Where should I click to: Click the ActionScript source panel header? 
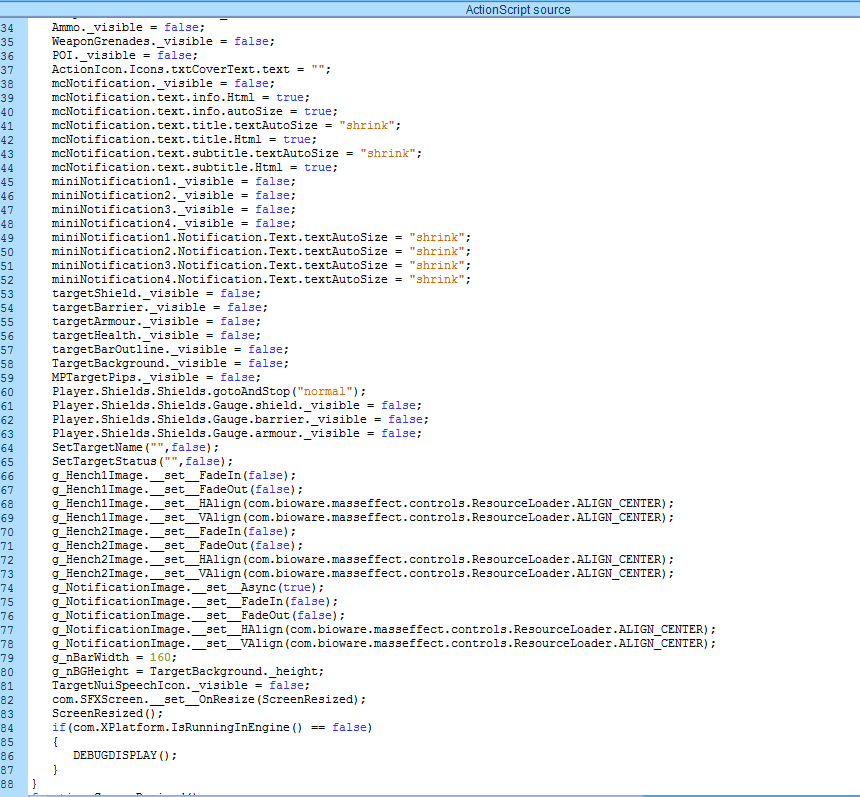pos(518,9)
